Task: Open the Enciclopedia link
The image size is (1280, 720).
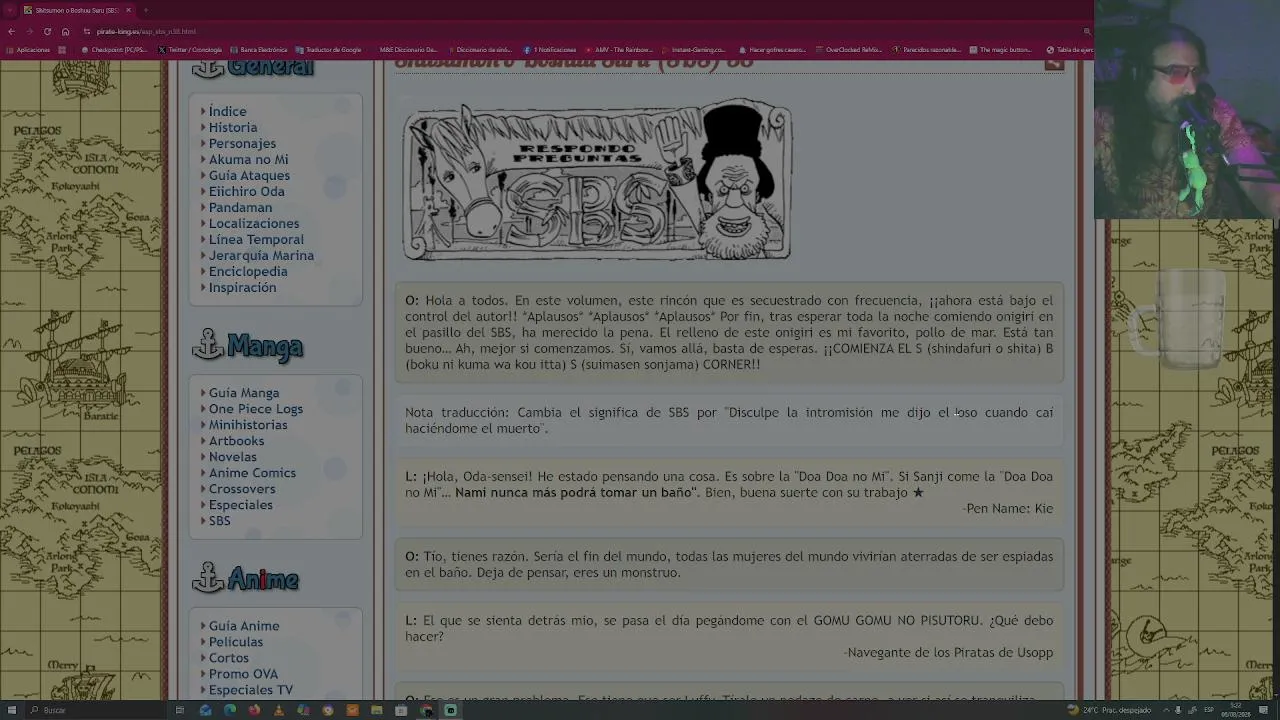Action: click(248, 271)
